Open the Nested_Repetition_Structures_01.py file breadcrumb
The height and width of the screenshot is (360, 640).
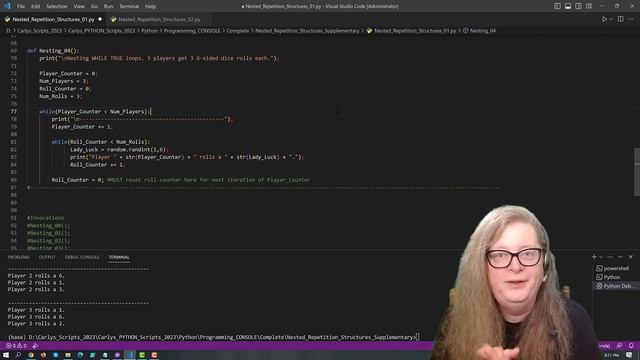[x=411, y=31]
